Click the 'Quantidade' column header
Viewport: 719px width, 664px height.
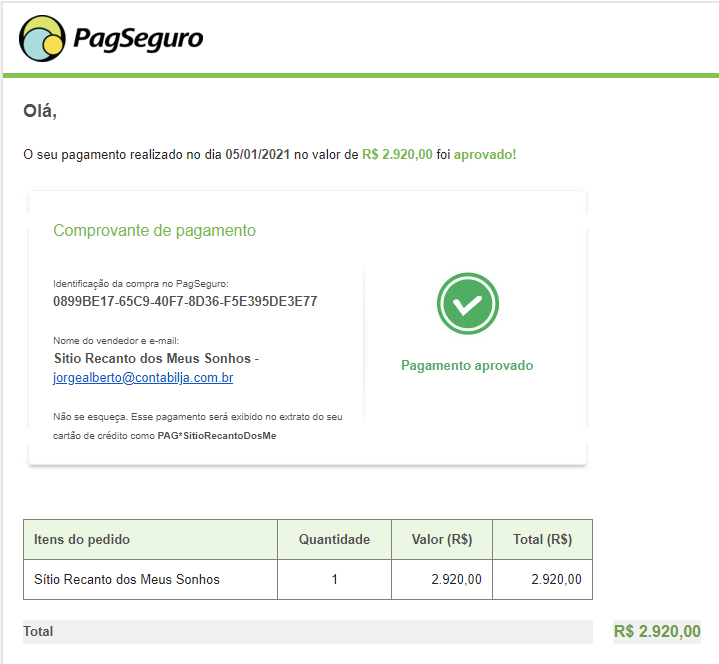[x=334, y=539]
